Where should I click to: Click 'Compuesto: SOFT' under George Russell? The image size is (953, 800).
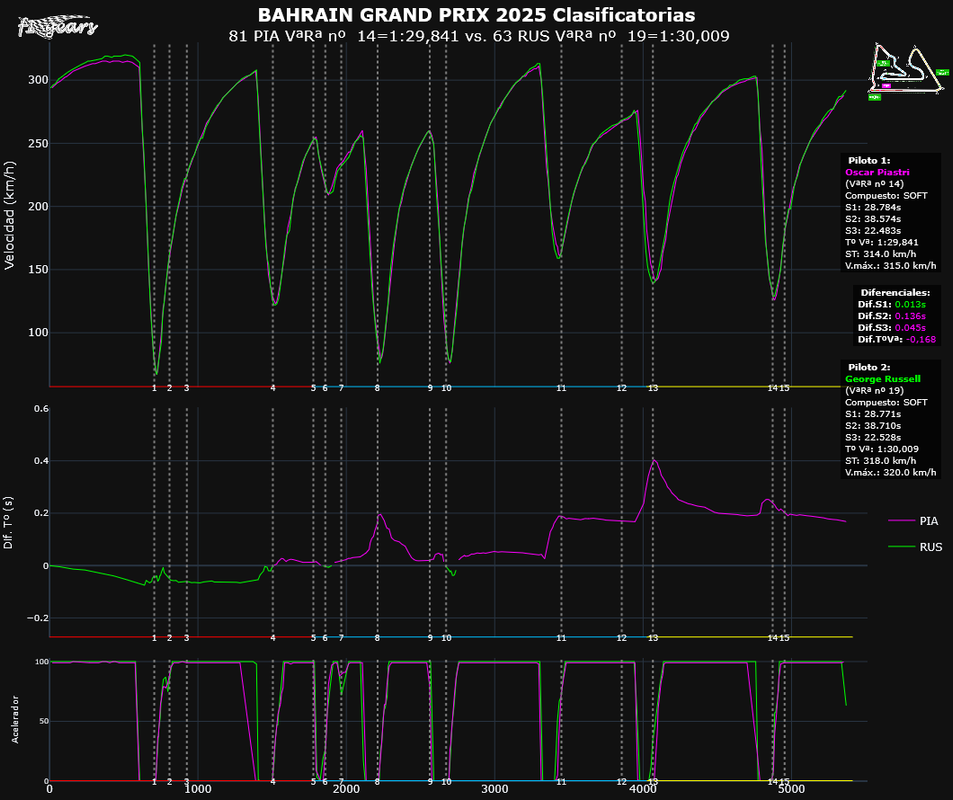click(x=886, y=402)
